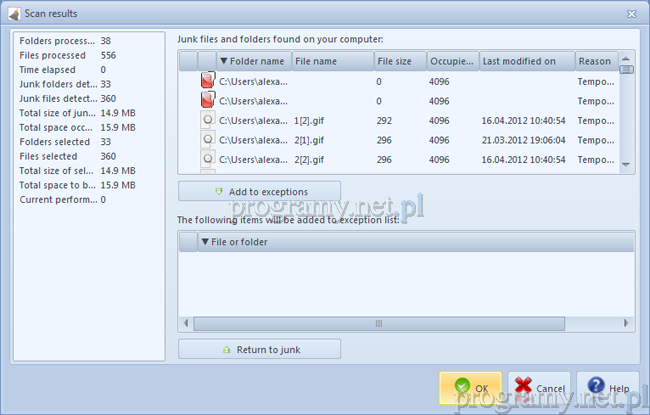The height and width of the screenshot is (415, 650).
Task: Click the exception list horizontal scrollbar thumb
Action: [379, 323]
